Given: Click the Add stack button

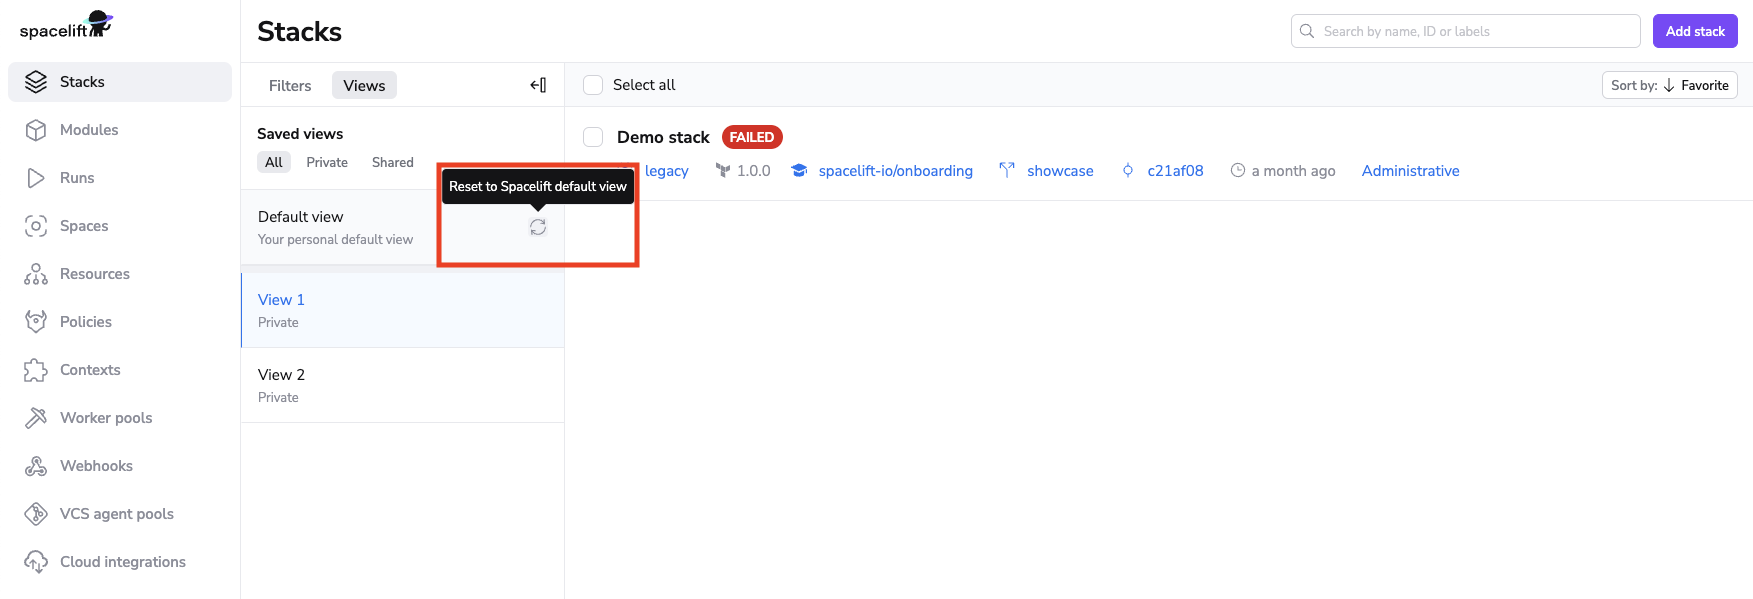Looking at the screenshot, I should click(1695, 31).
